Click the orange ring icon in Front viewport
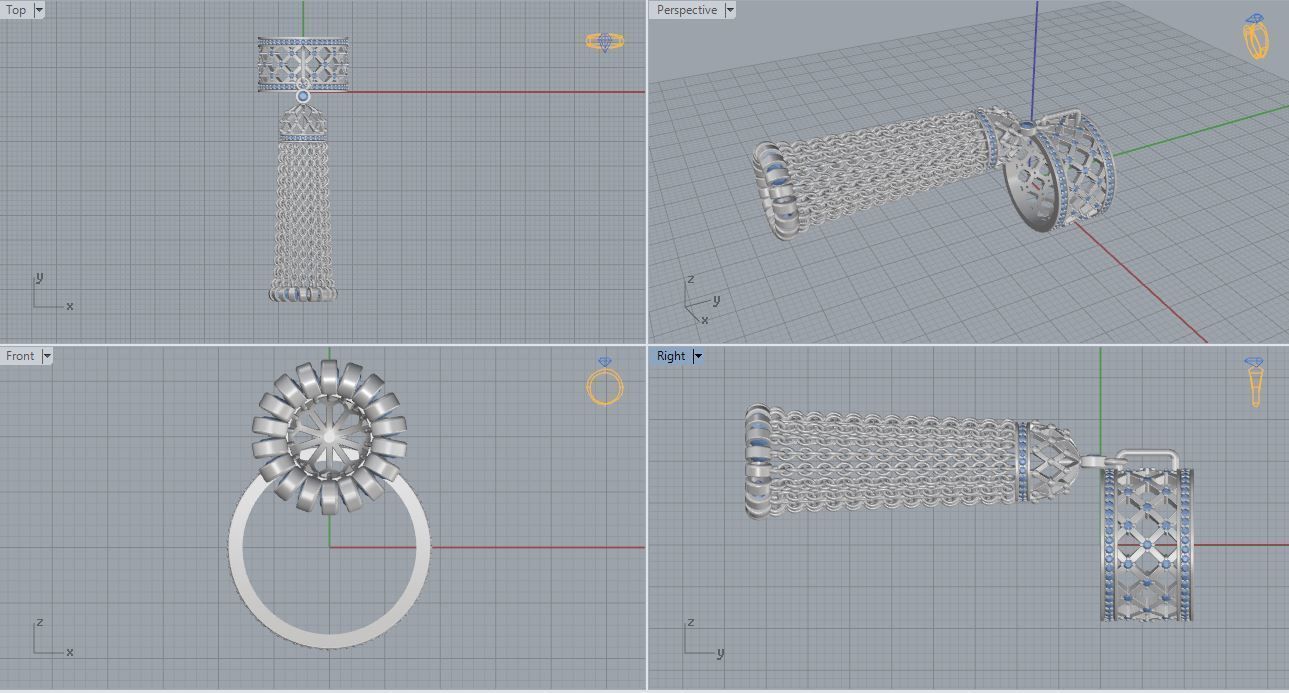The width and height of the screenshot is (1289, 693). (605, 381)
